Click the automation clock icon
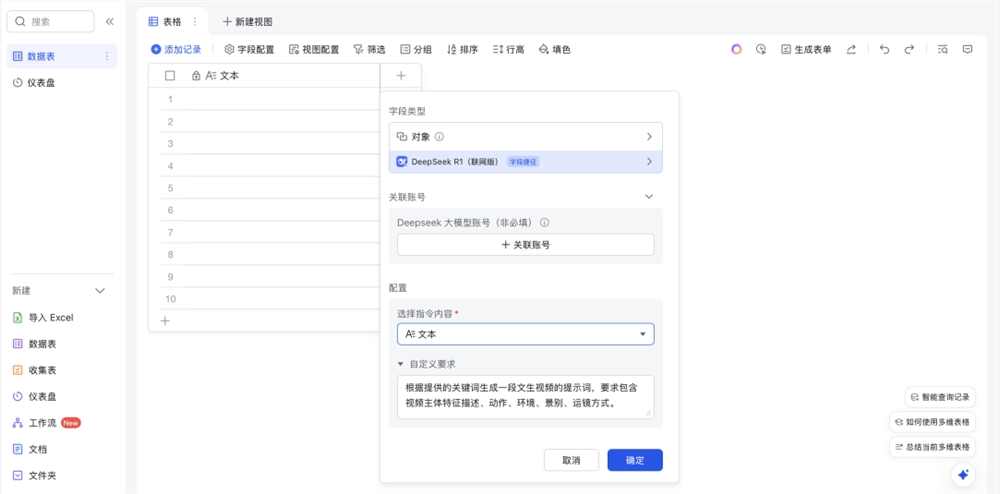 761,49
